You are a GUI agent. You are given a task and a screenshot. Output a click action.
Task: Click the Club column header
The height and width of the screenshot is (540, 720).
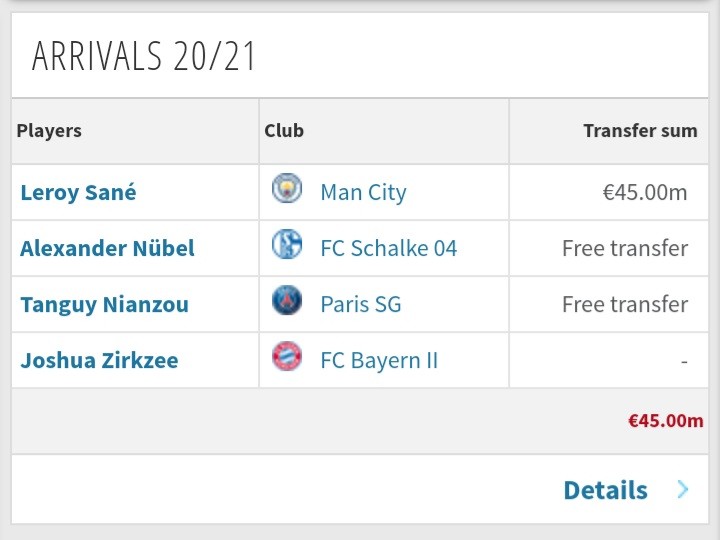click(x=284, y=131)
